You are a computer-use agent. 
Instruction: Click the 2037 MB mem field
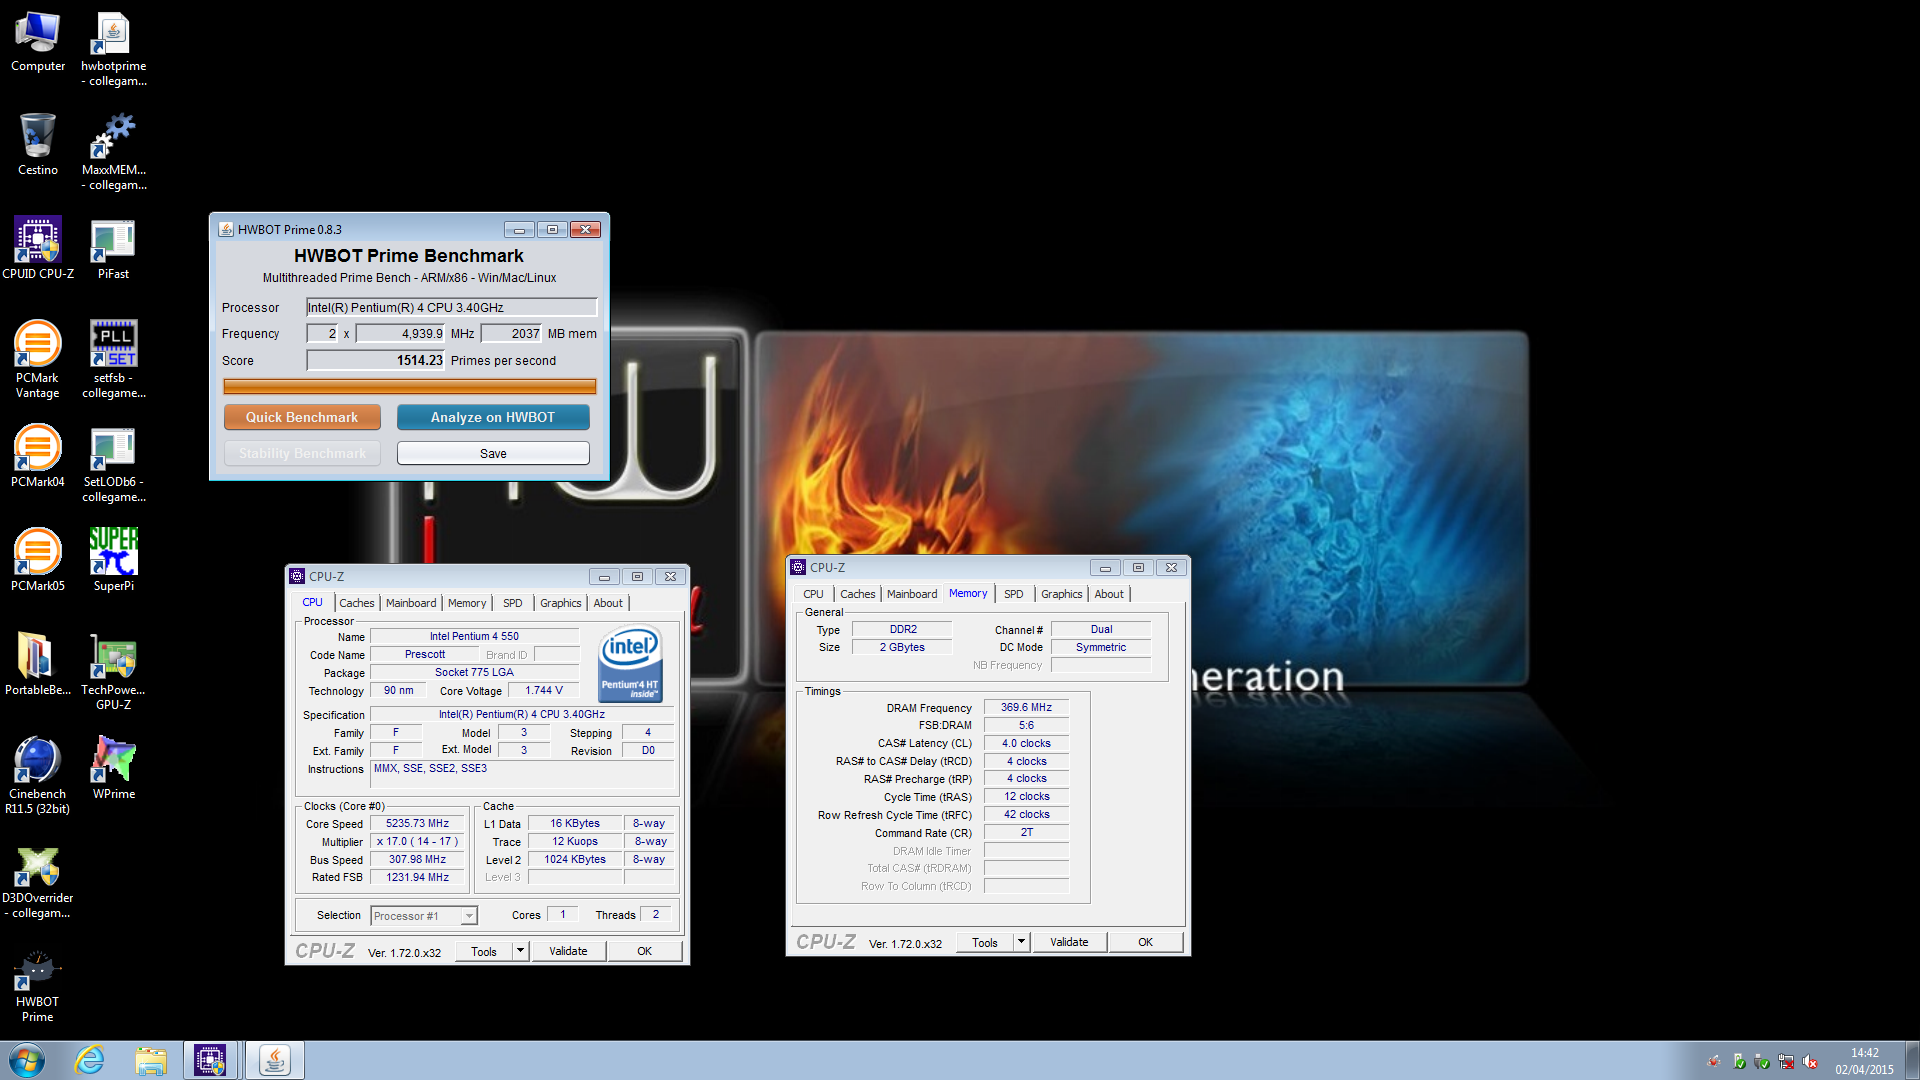(512, 333)
